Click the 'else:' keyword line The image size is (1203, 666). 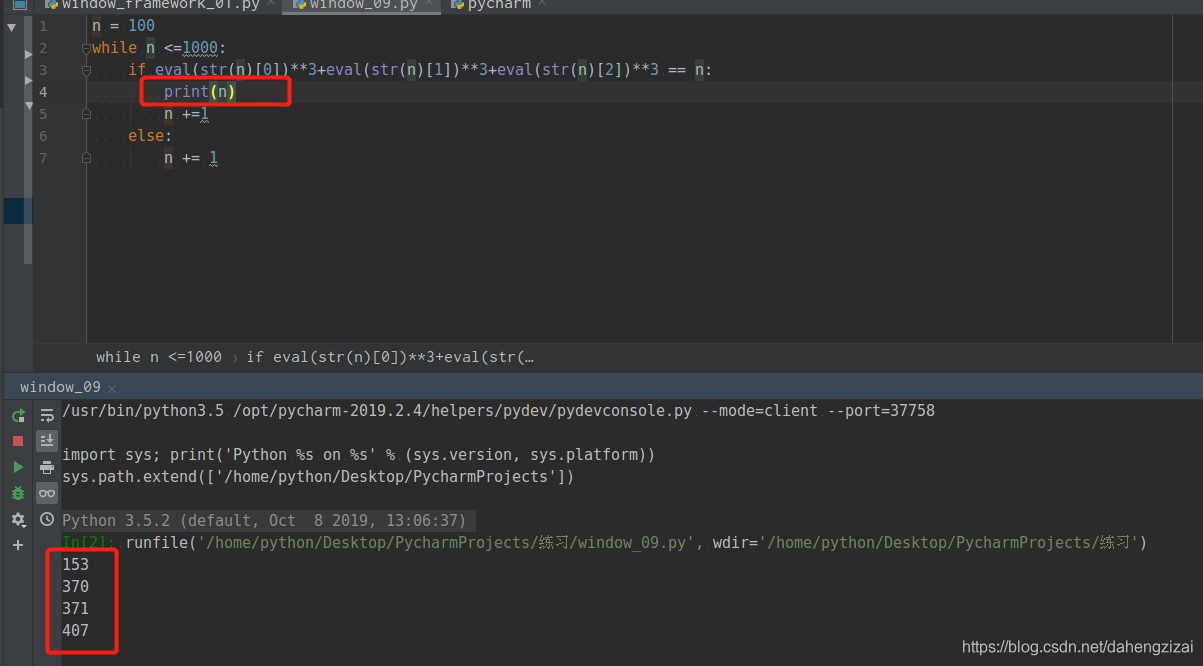[x=150, y=136]
